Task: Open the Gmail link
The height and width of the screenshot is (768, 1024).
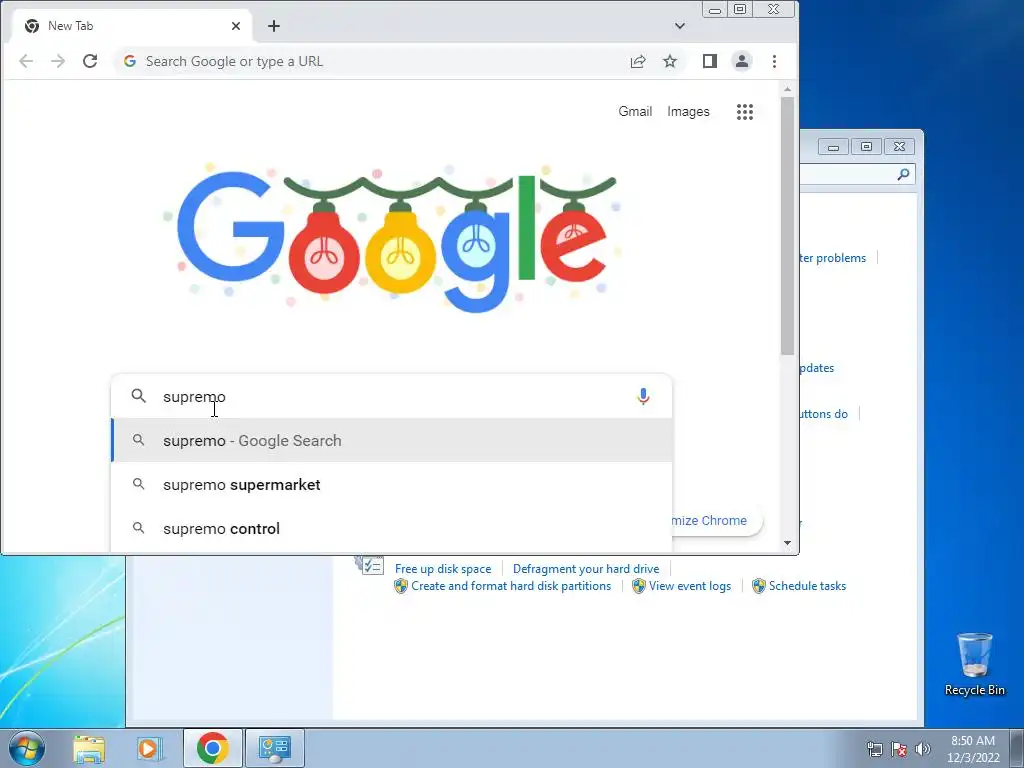Action: pyautogui.click(x=635, y=112)
